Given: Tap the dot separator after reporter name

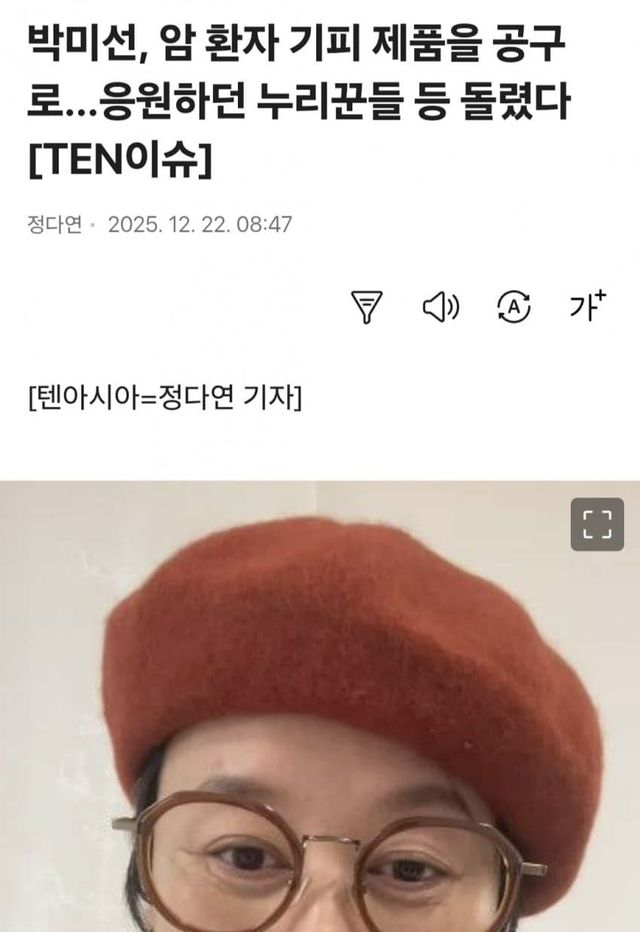Looking at the screenshot, I should pos(92,225).
